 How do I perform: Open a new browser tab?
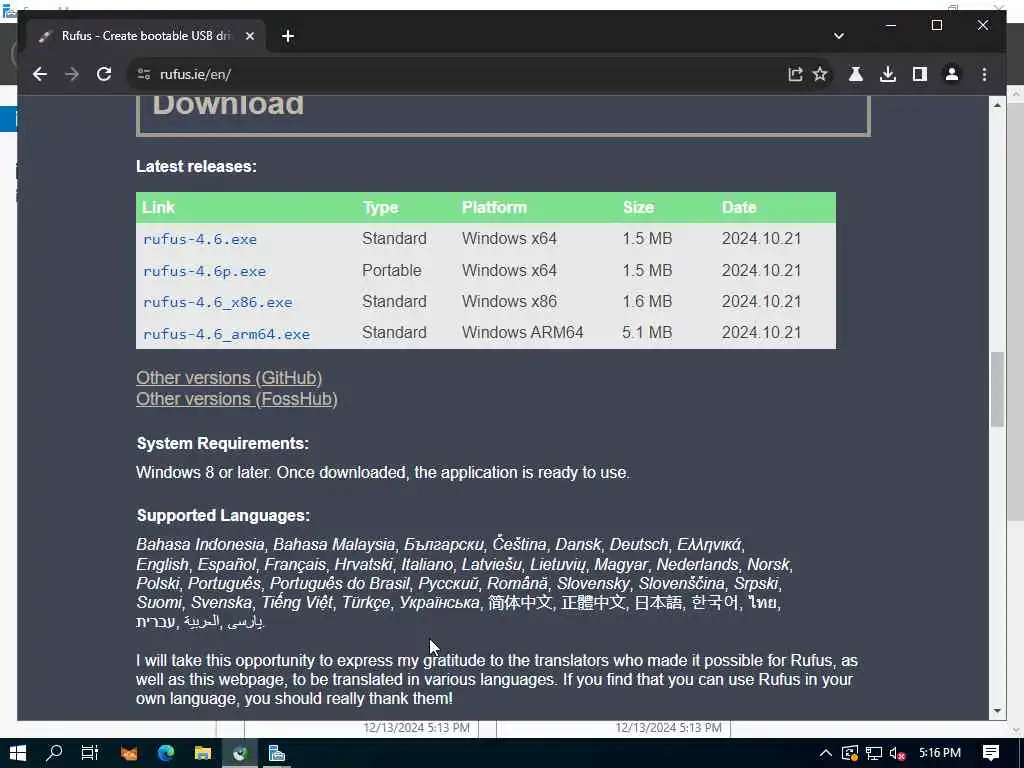coord(288,36)
